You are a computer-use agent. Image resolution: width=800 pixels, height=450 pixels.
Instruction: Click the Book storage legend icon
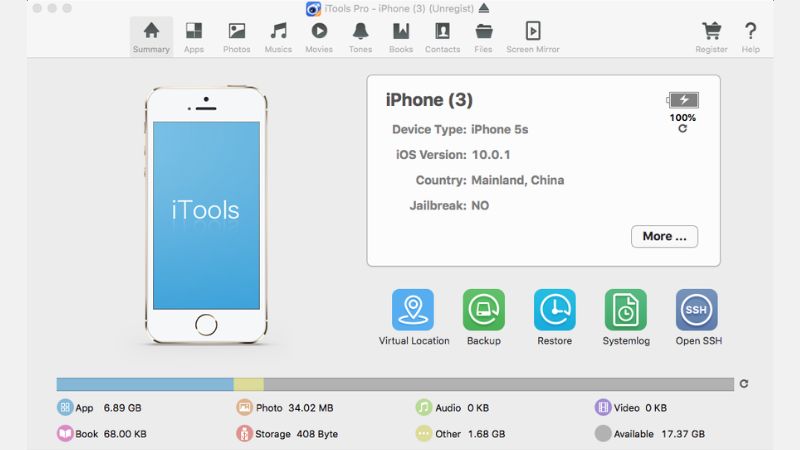click(65, 434)
